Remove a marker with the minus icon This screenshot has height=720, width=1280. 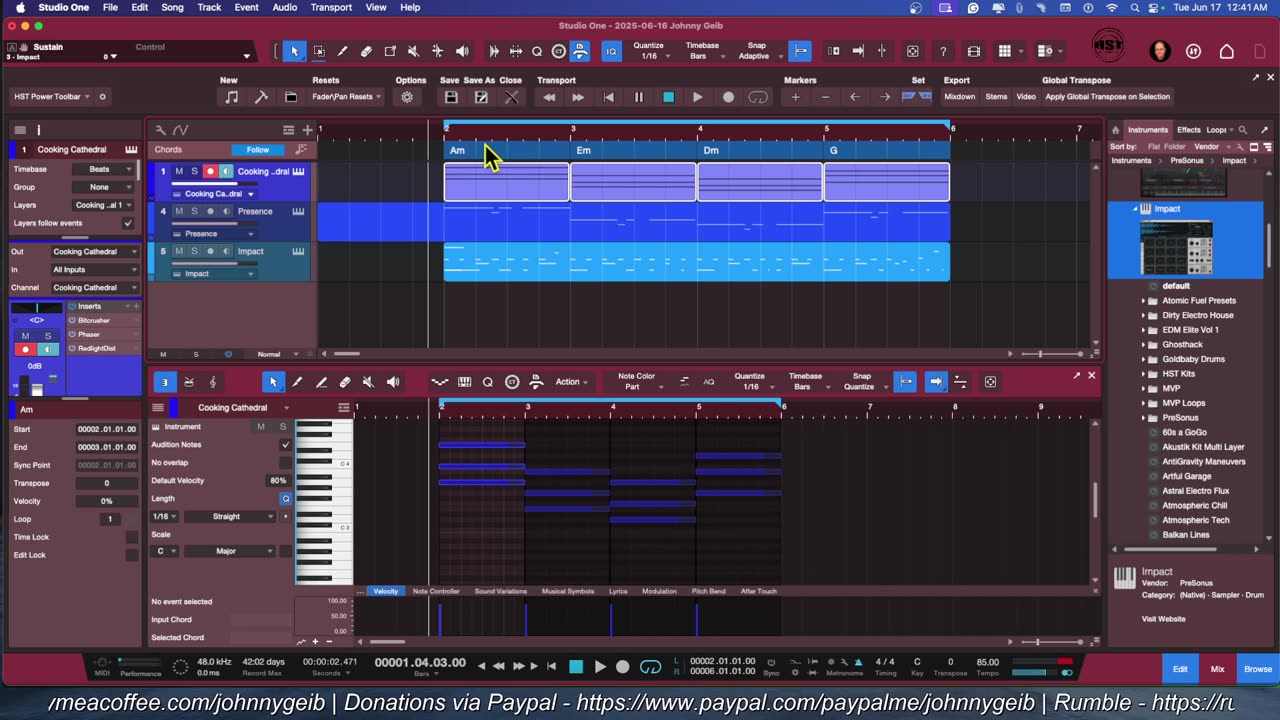click(825, 97)
